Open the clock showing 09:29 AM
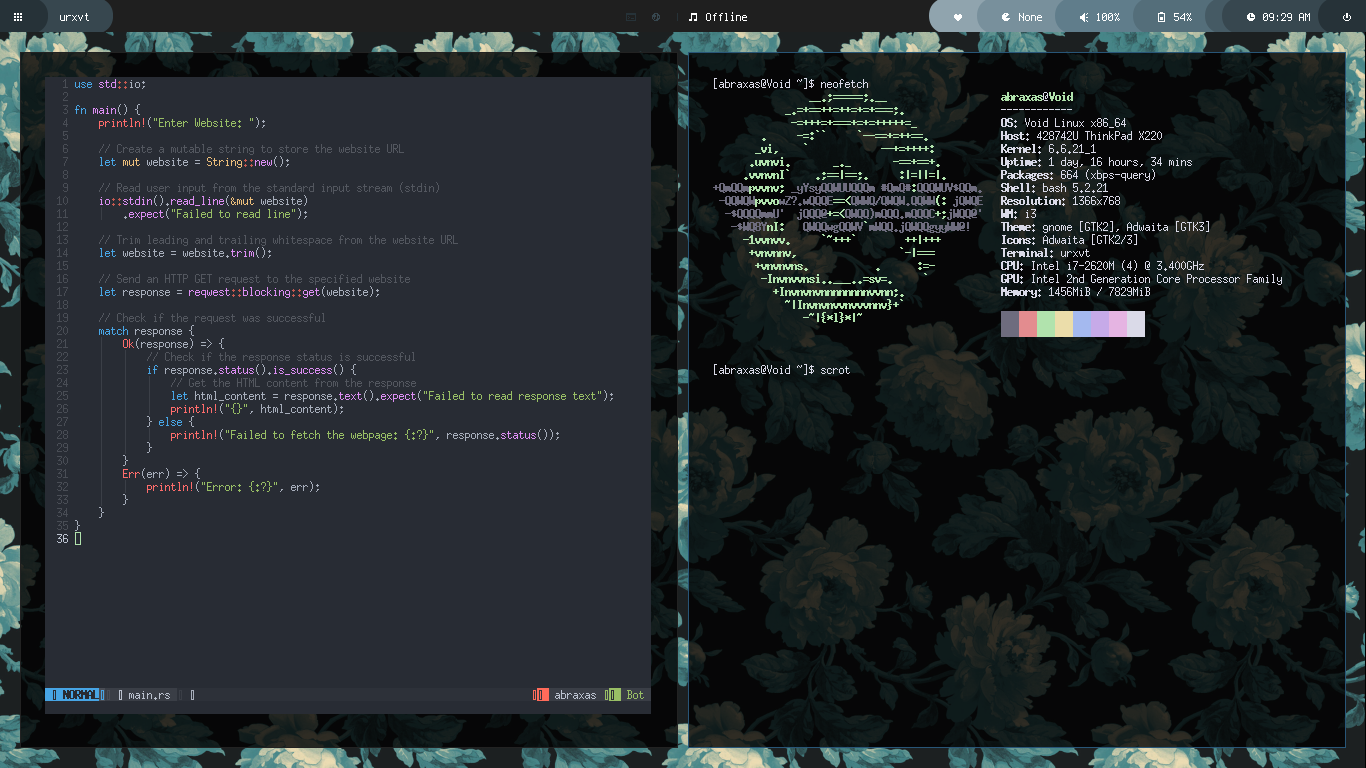The width and height of the screenshot is (1366, 768). [1278, 17]
